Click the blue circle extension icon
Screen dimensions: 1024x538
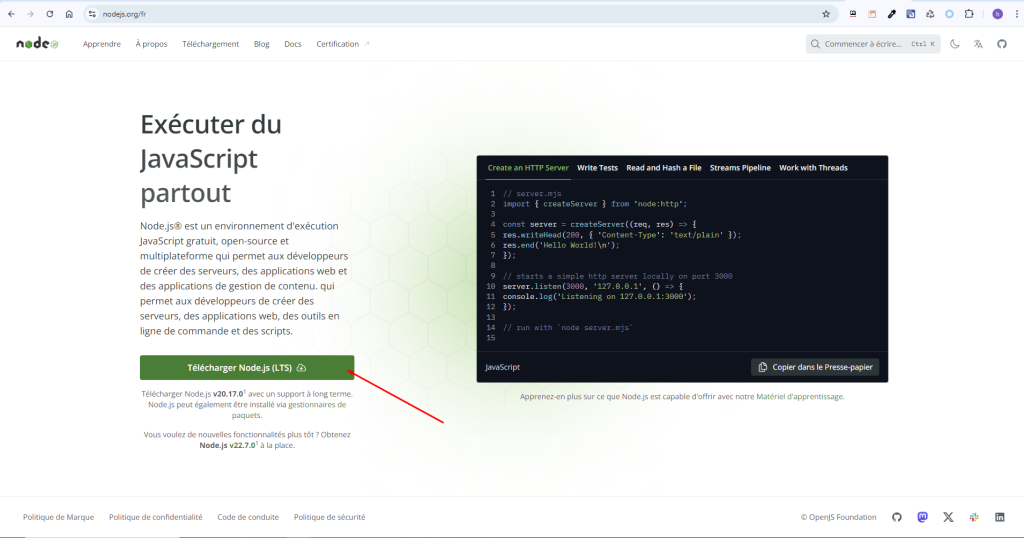click(950, 14)
